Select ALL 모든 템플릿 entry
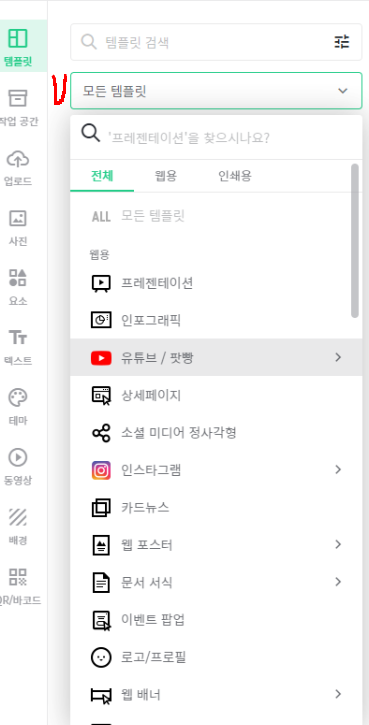This screenshot has width=369, height=725. pos(216,216)
